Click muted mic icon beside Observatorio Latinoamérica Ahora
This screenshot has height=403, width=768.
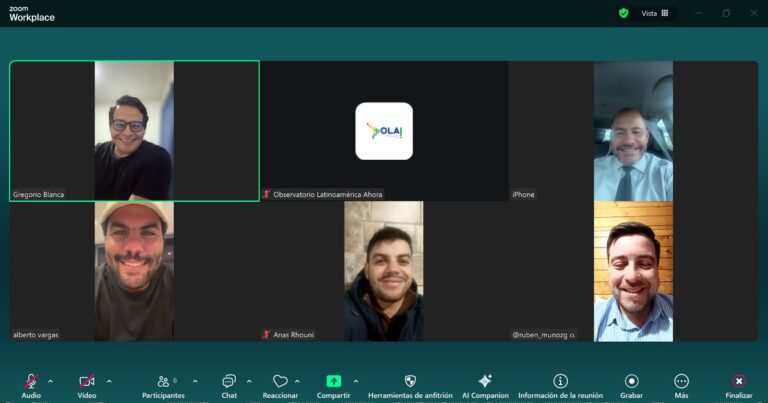coord(266,194)
